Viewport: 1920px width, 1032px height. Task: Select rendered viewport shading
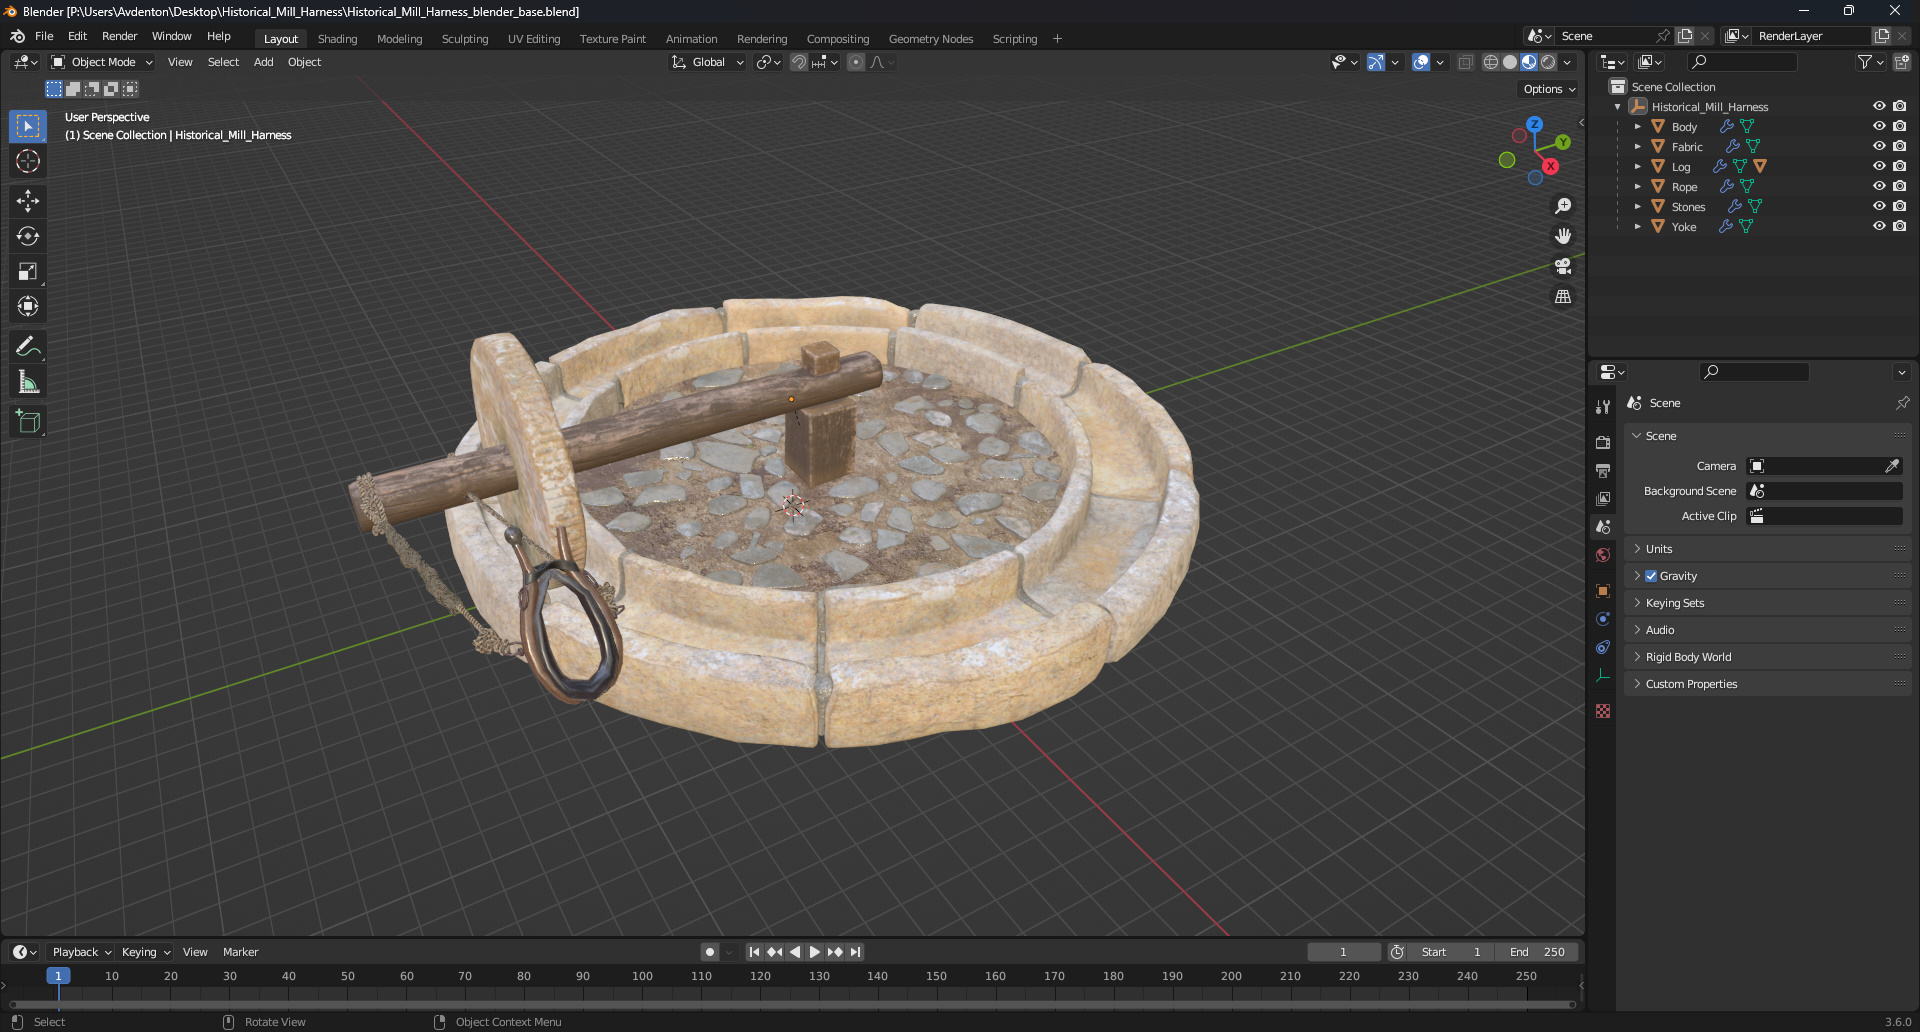click(1548, 62)
